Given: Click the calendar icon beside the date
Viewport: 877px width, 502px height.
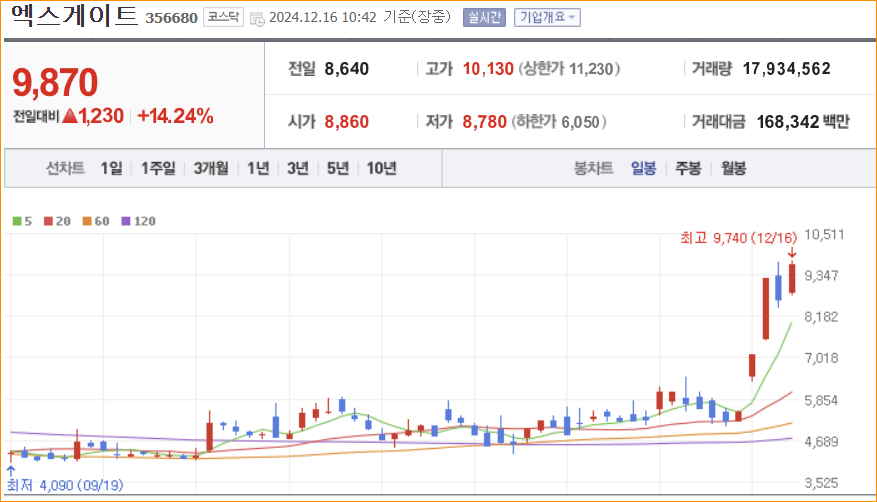Looking at the screenshot, I should click(257, 19).
